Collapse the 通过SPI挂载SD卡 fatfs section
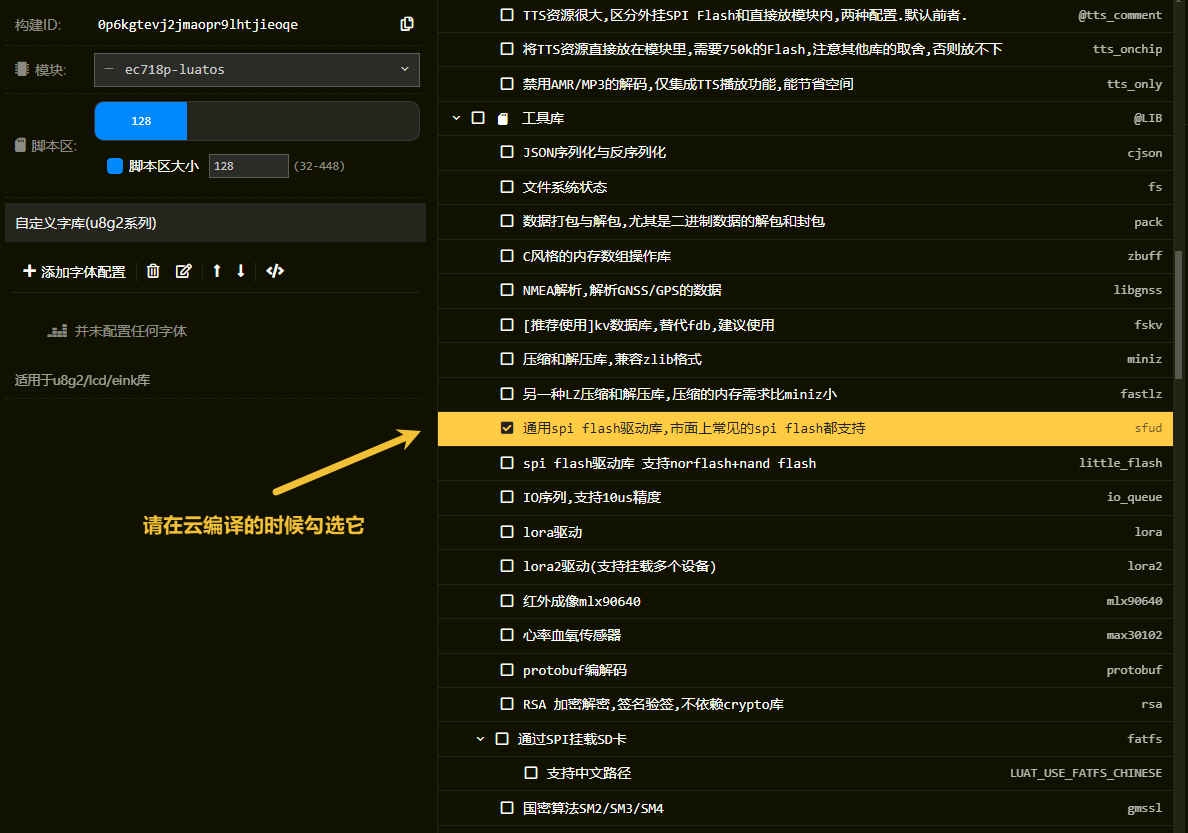Screen dimensions: 1188x833 coord(480,739)
